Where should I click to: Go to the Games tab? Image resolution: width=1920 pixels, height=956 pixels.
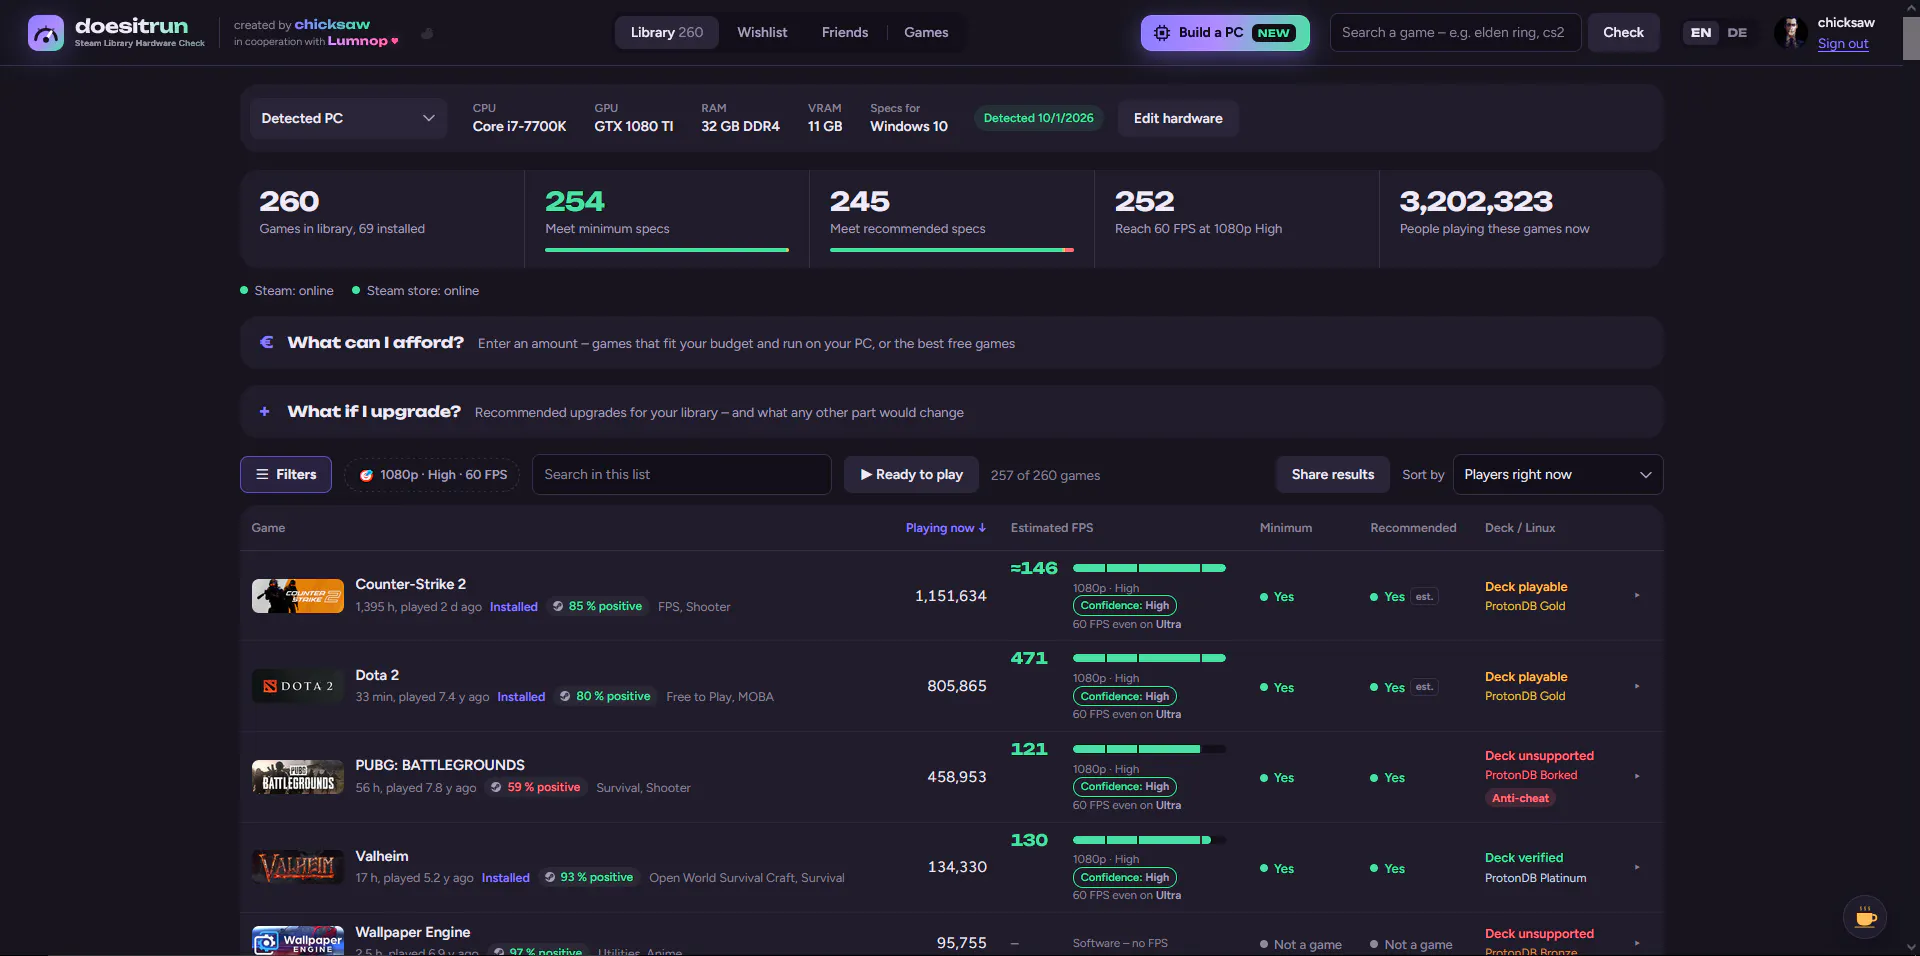click(926, 32)
